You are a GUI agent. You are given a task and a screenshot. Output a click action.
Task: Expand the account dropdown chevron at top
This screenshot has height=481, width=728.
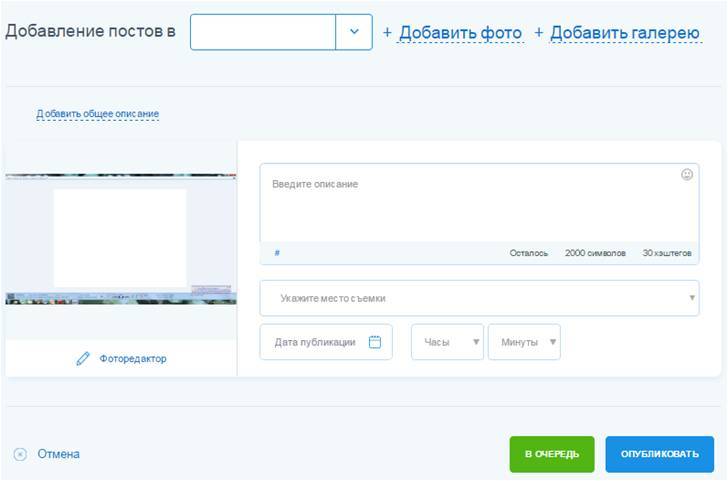(x=354, y=32)
